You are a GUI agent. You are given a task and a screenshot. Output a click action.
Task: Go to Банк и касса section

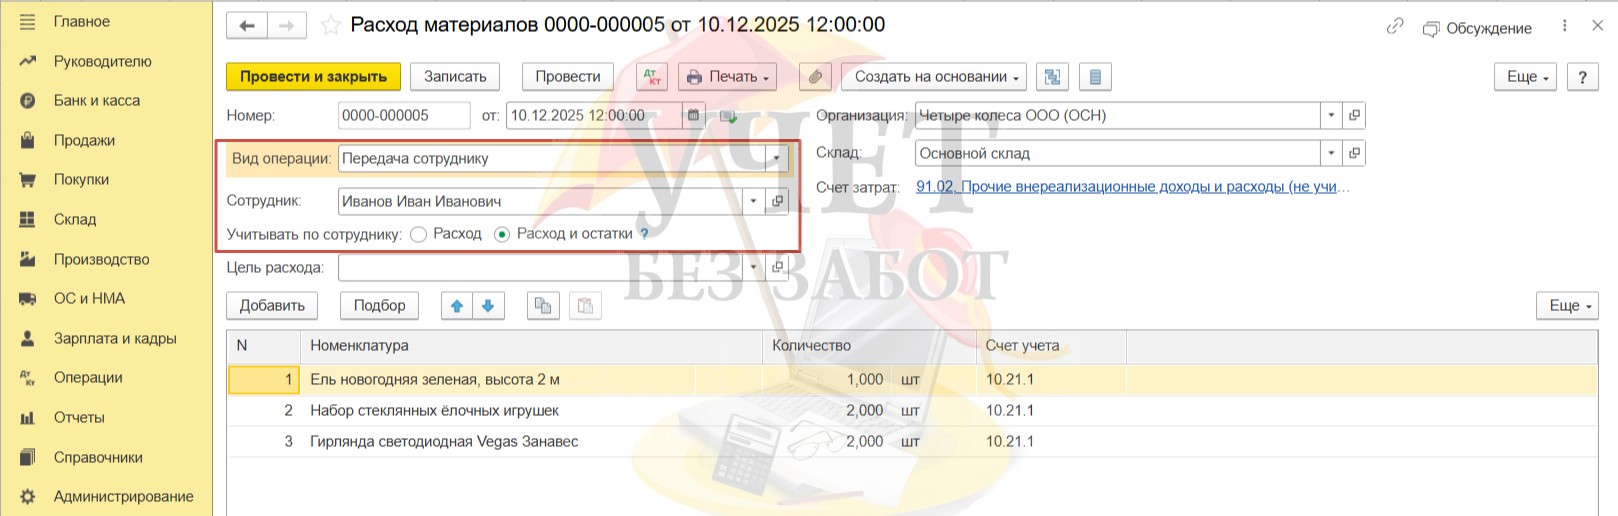pyautogui.click(x=97, y=100)
